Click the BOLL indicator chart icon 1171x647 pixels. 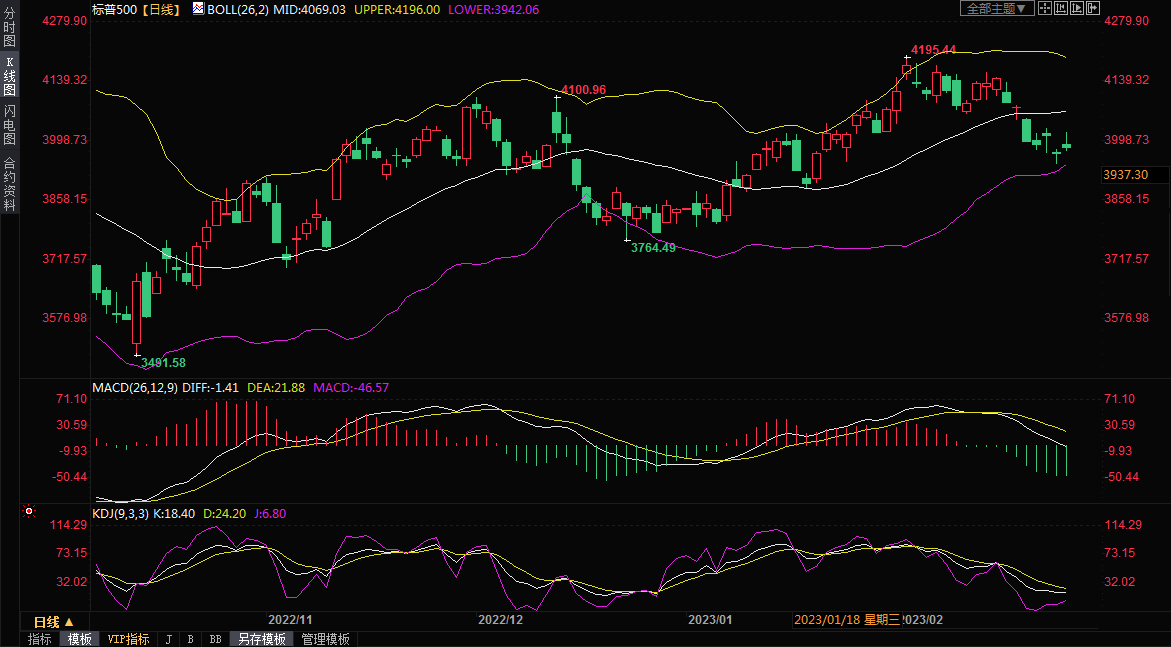tap(198, 9)
